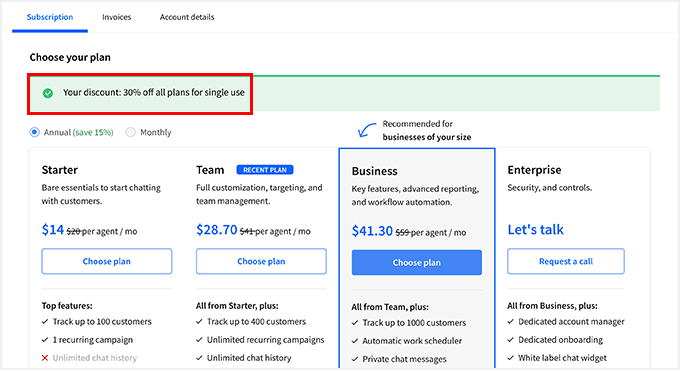Viewport: 680px width, 370px height.
Task: Click the blue curved recommendation arrow
Action: (366, 130)
